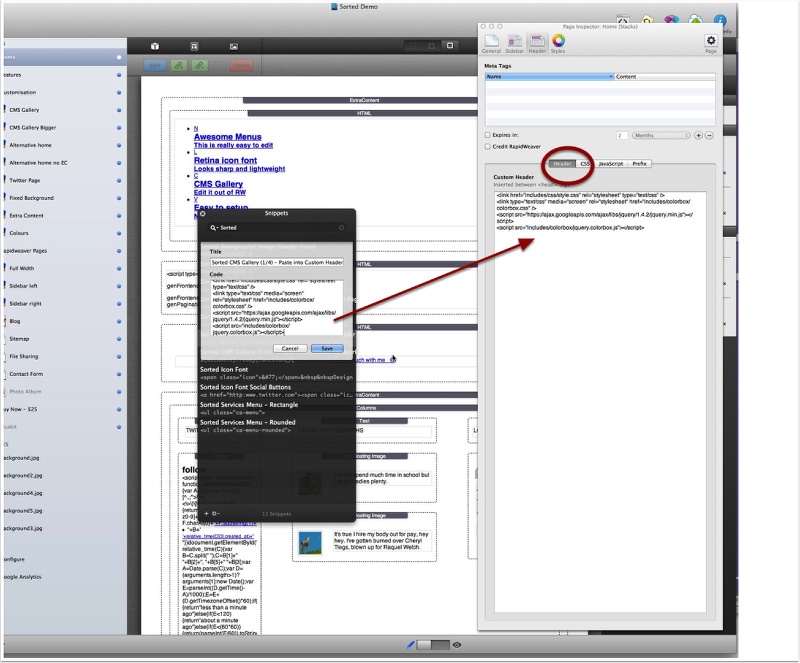Screen dimensions: 800x663
Task: Open the CMS Gallery link on page
Action: [x=218, y=184]
